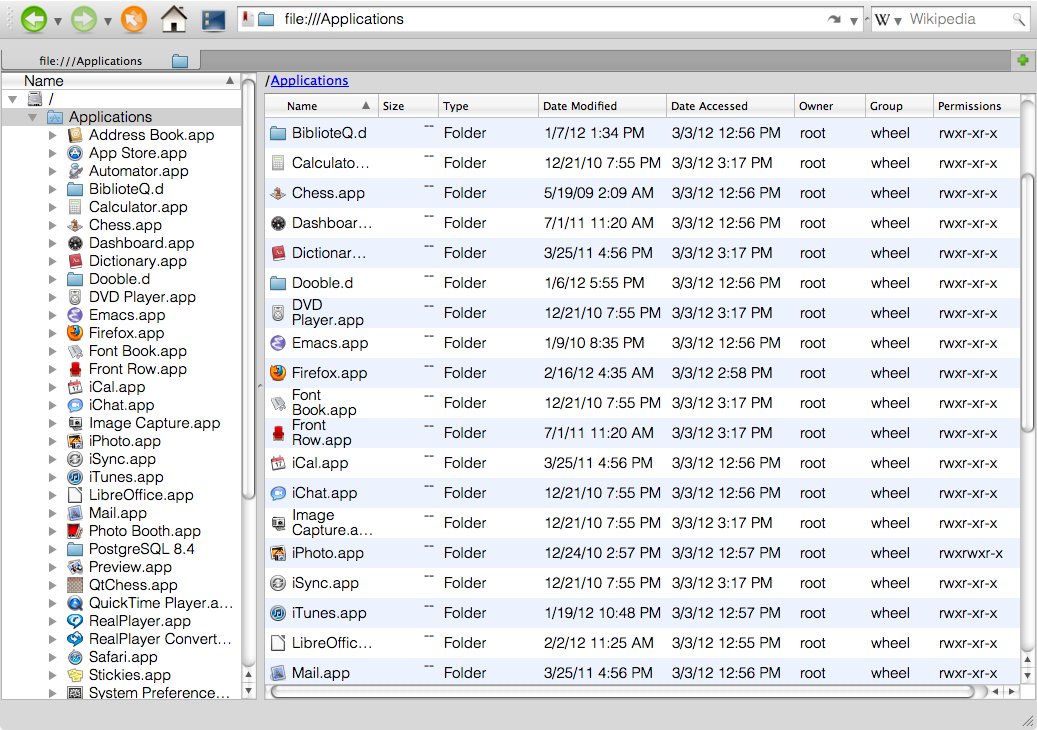Click the QuickTime Player icon in the sidebar
This screenshot has height=730, width=1037.
(x=75, y=603)
